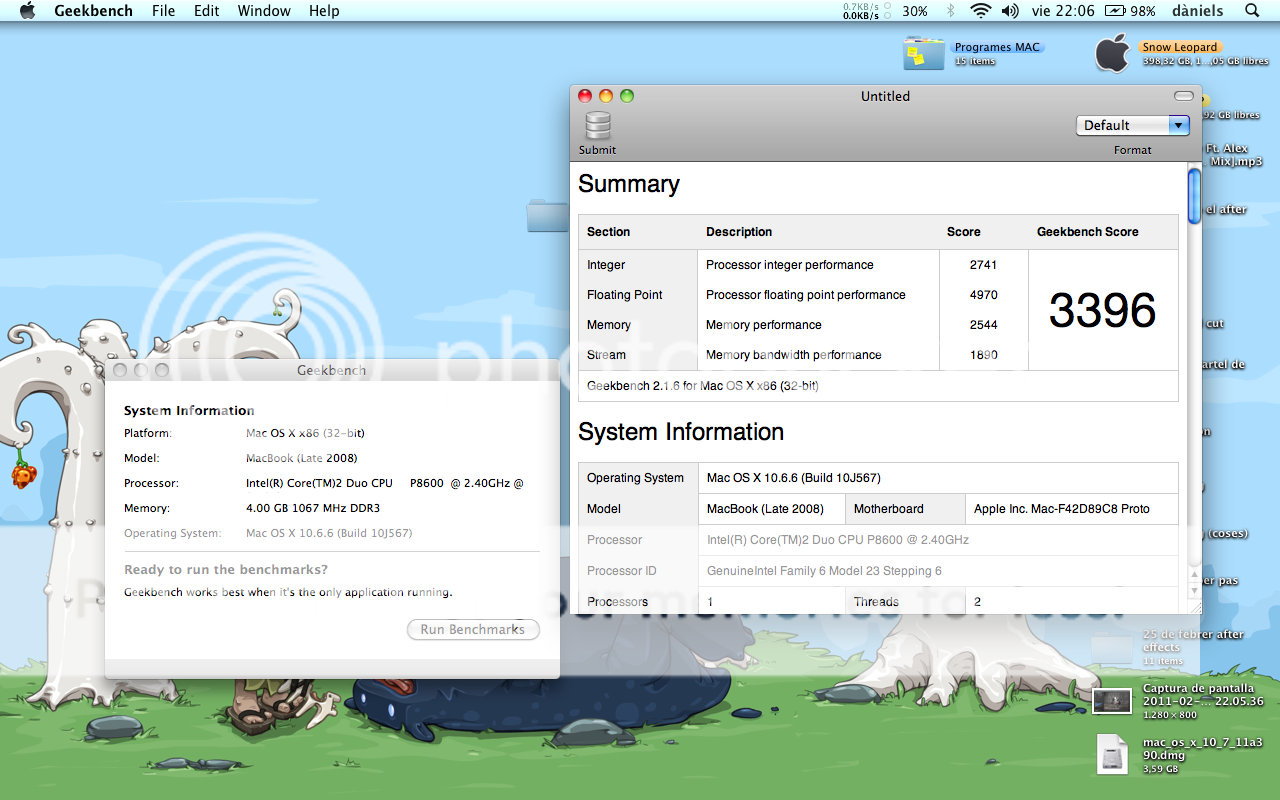Select the Snow Leopard drive icon

click(1112, 53)
